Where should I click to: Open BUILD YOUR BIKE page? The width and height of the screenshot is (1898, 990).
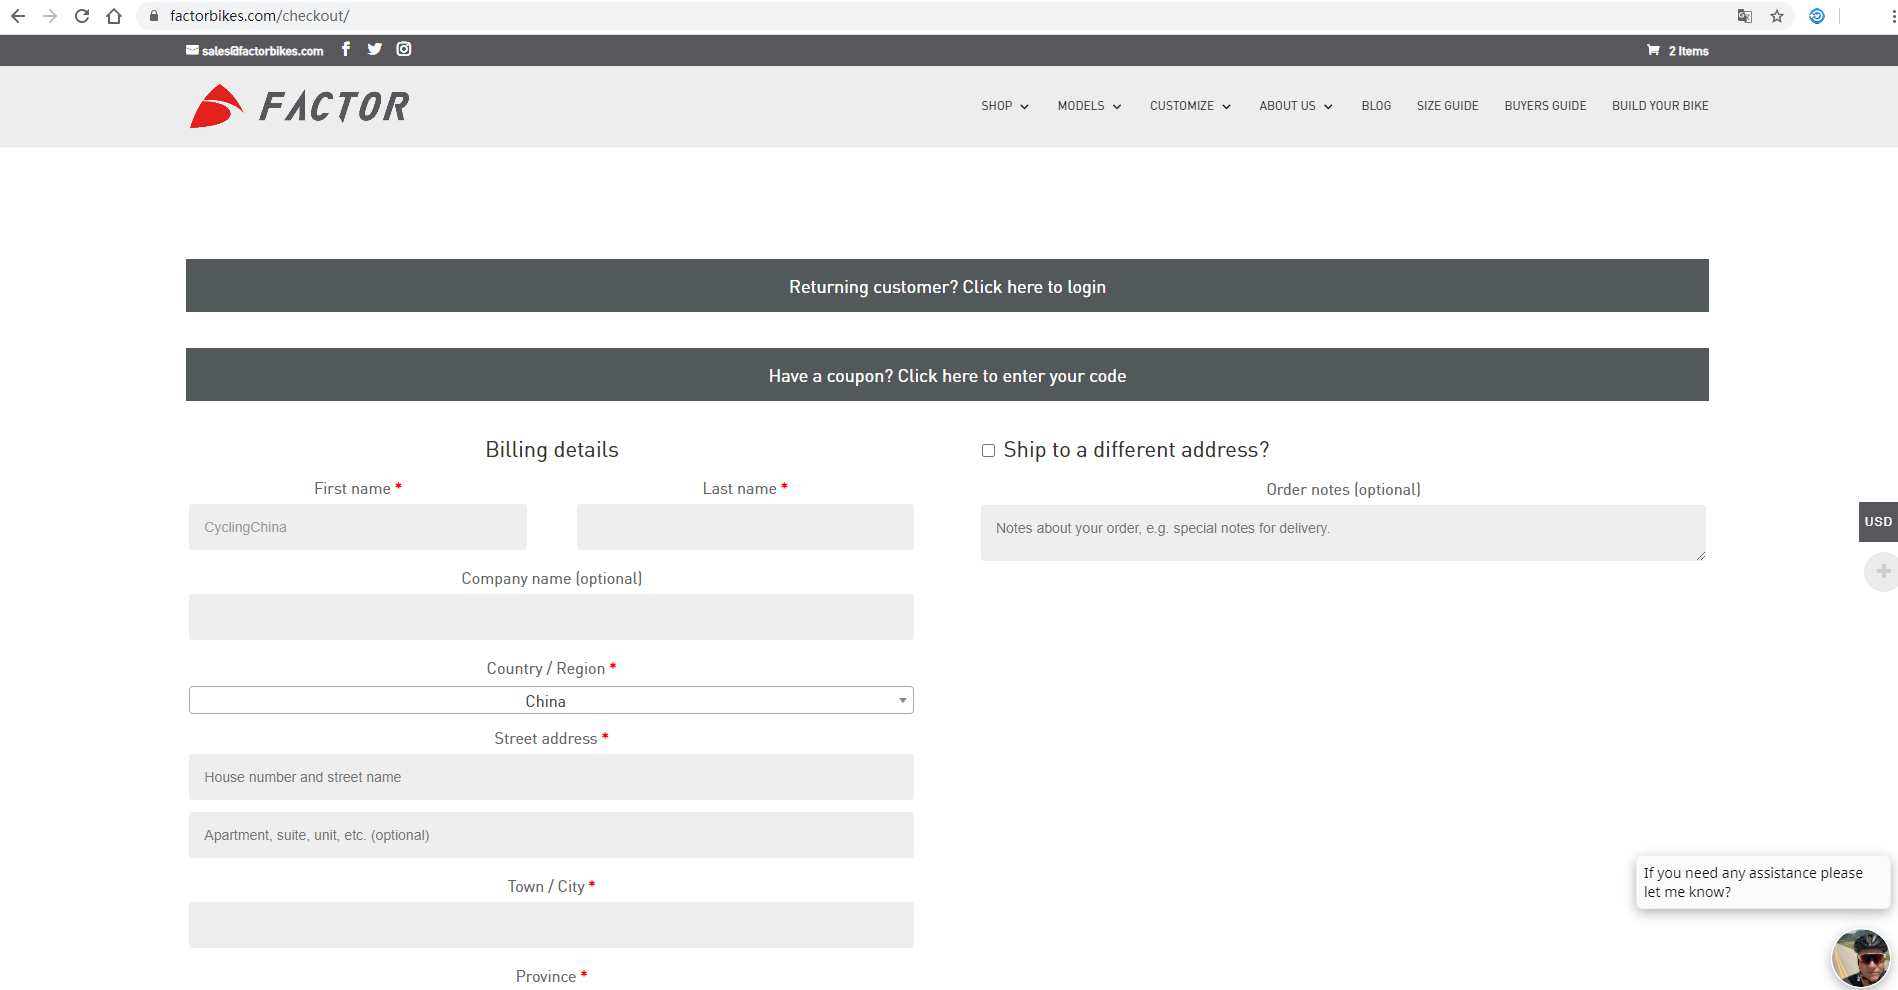(x=1660, y=106)
